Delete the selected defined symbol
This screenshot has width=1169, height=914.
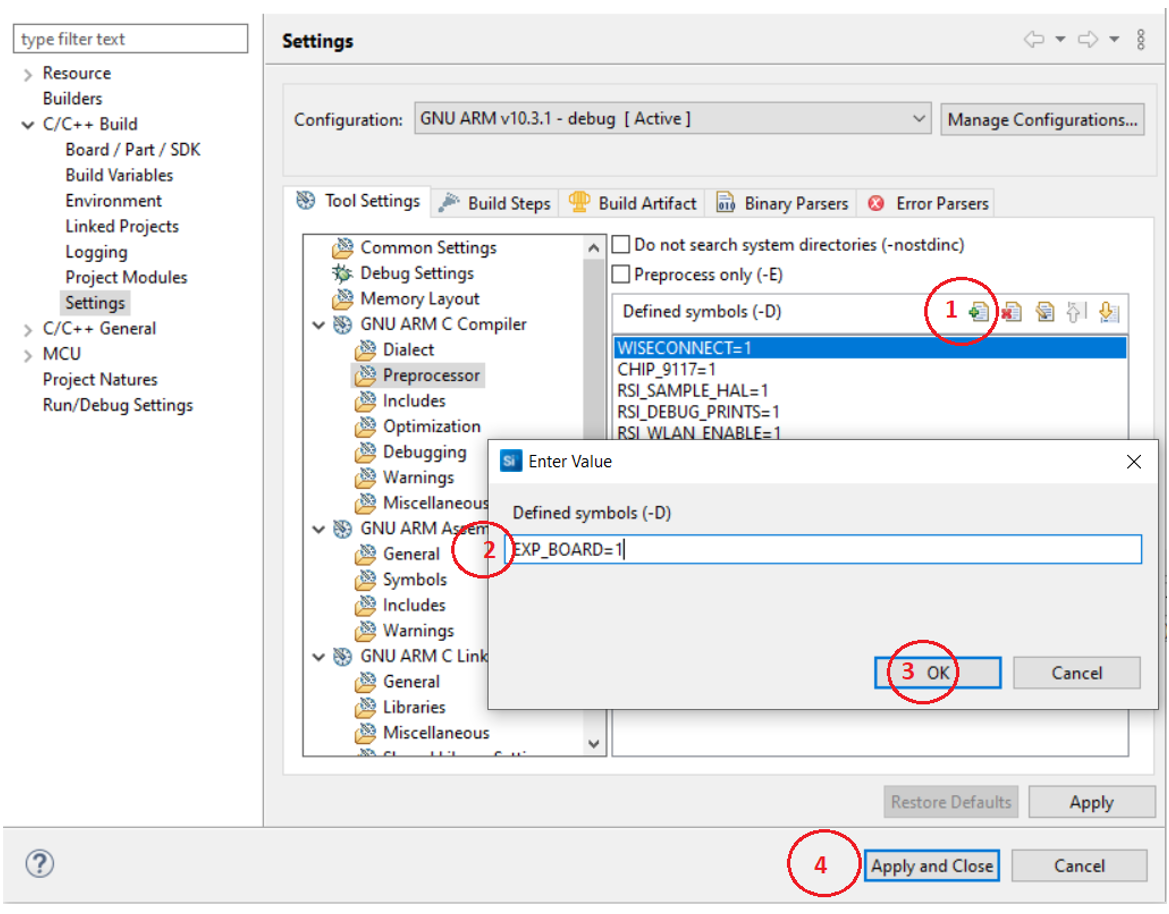pyautogui.click(x=1011, y=312)
